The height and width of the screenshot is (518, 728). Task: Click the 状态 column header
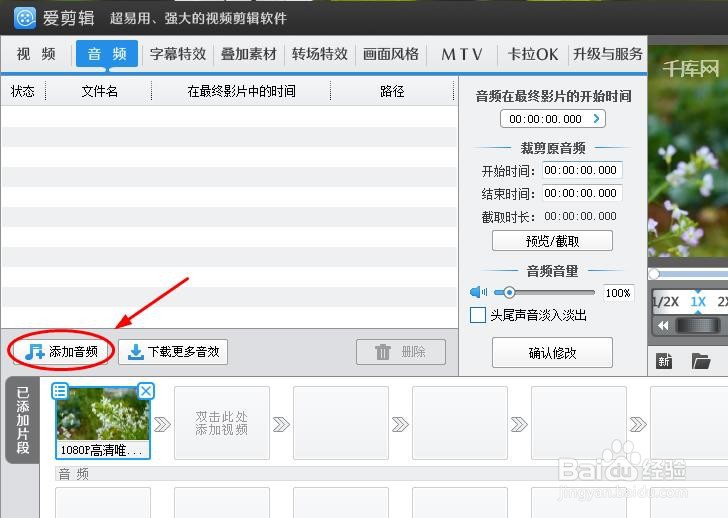(x=23, y=91)
